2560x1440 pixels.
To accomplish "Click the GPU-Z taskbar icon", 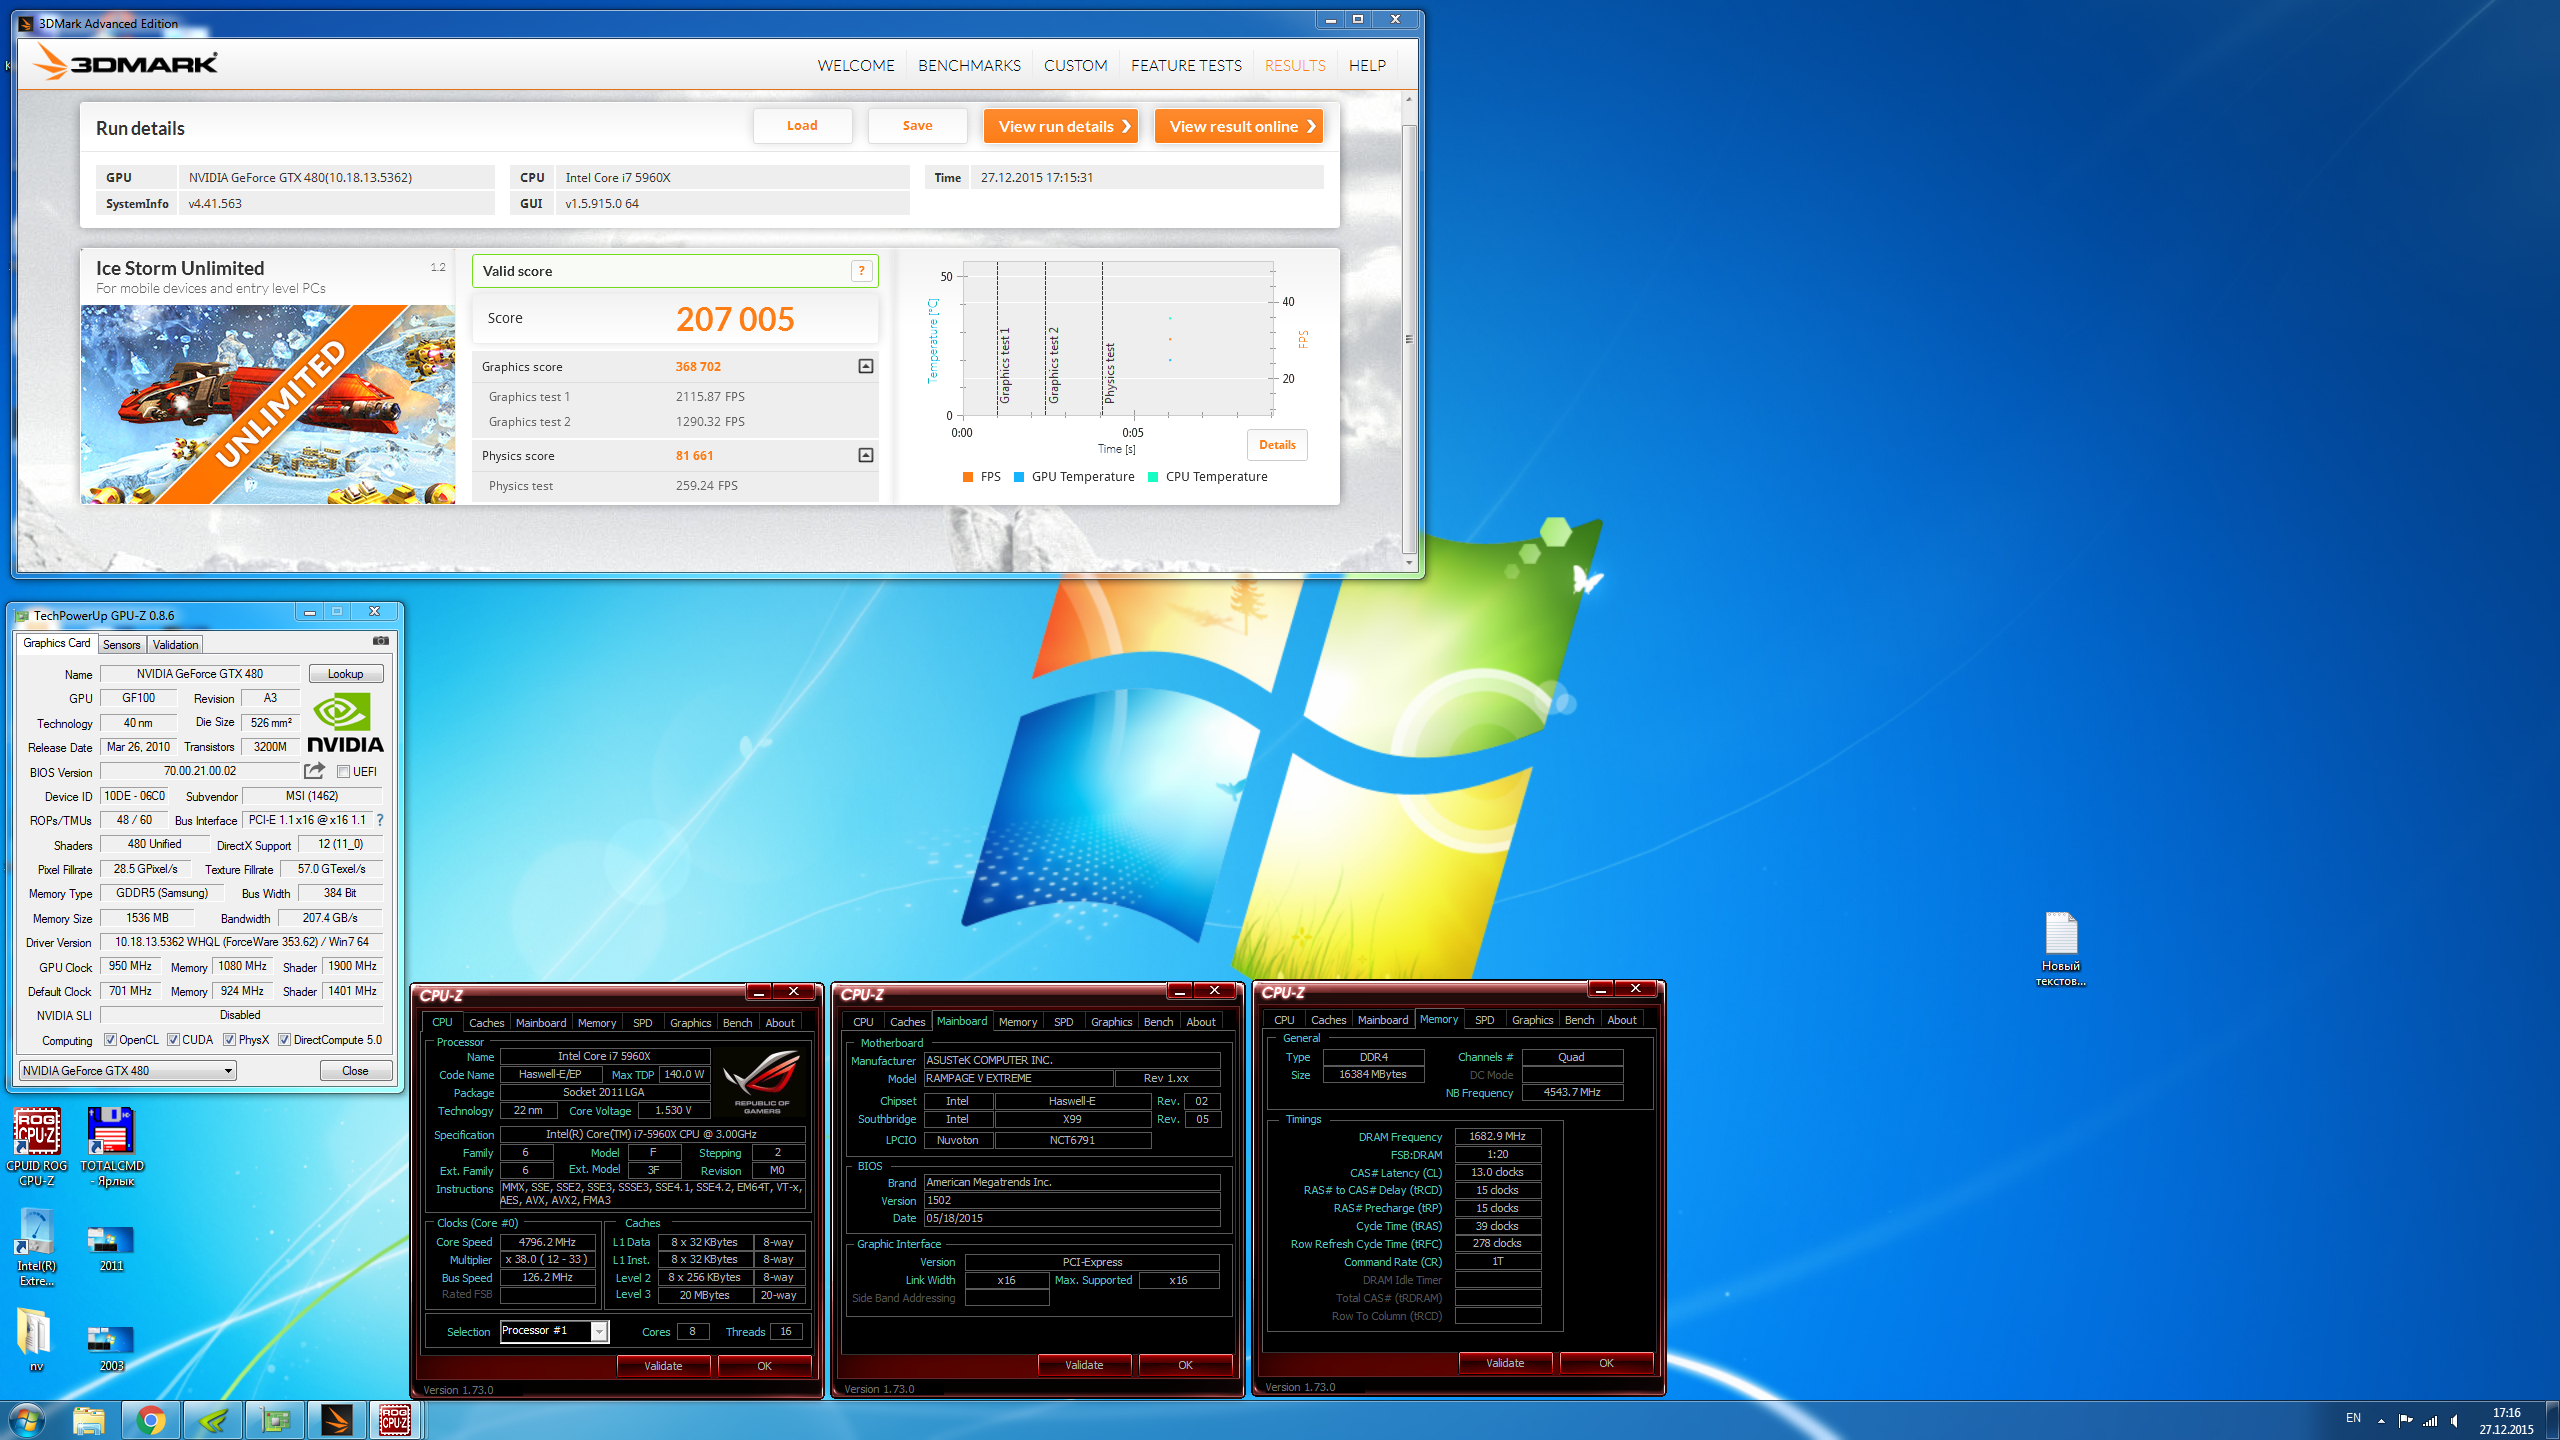I will [275, 1420].
